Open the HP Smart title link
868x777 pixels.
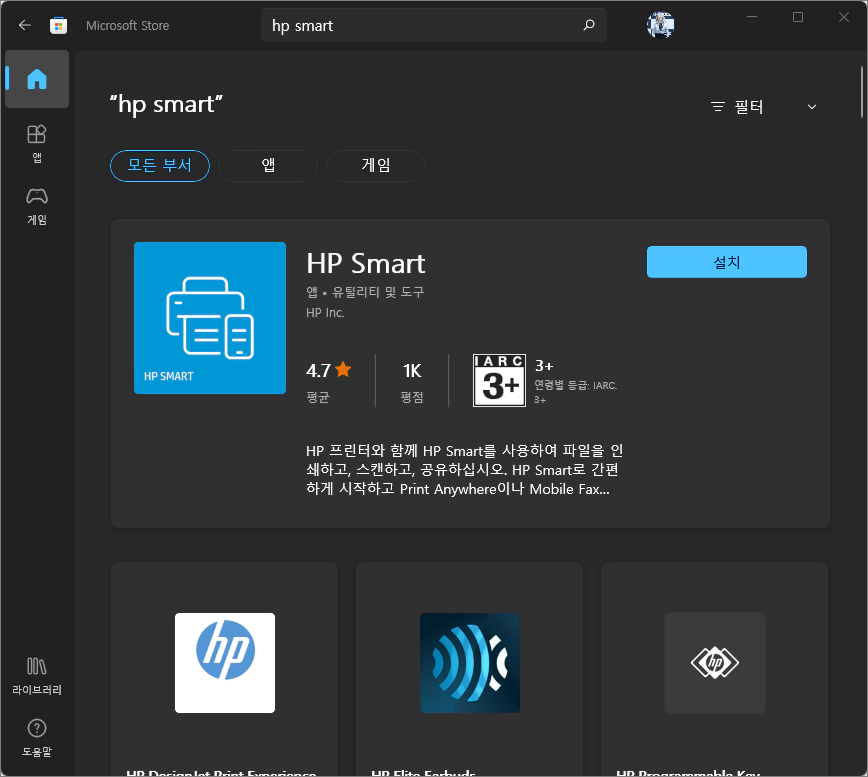coord(366,263)
